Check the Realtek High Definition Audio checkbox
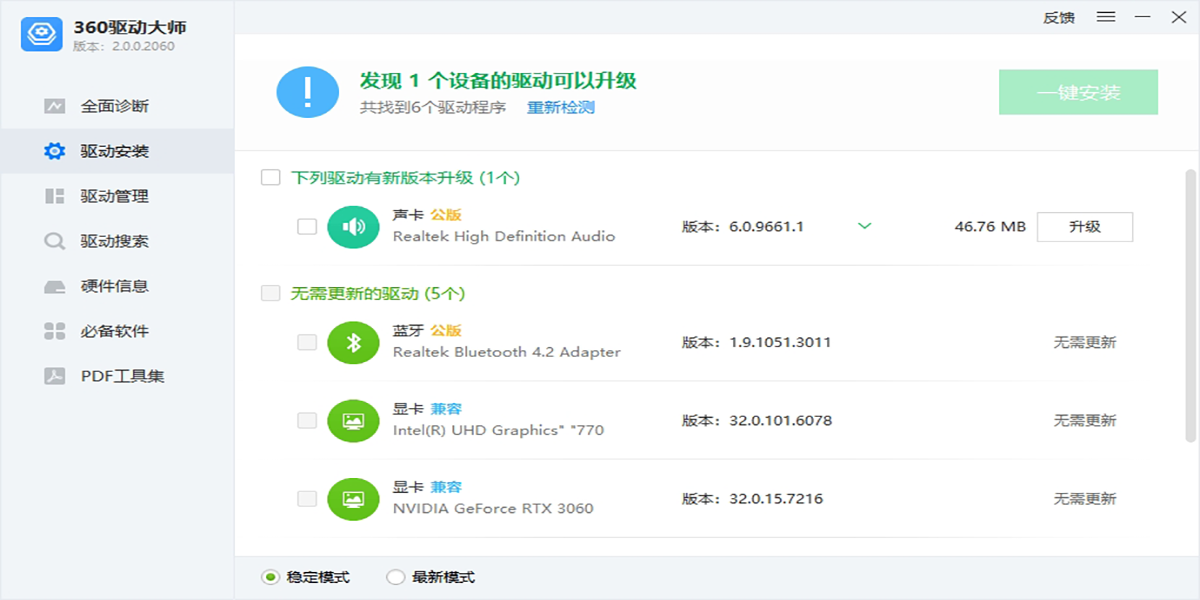 [x=307, y=227]
